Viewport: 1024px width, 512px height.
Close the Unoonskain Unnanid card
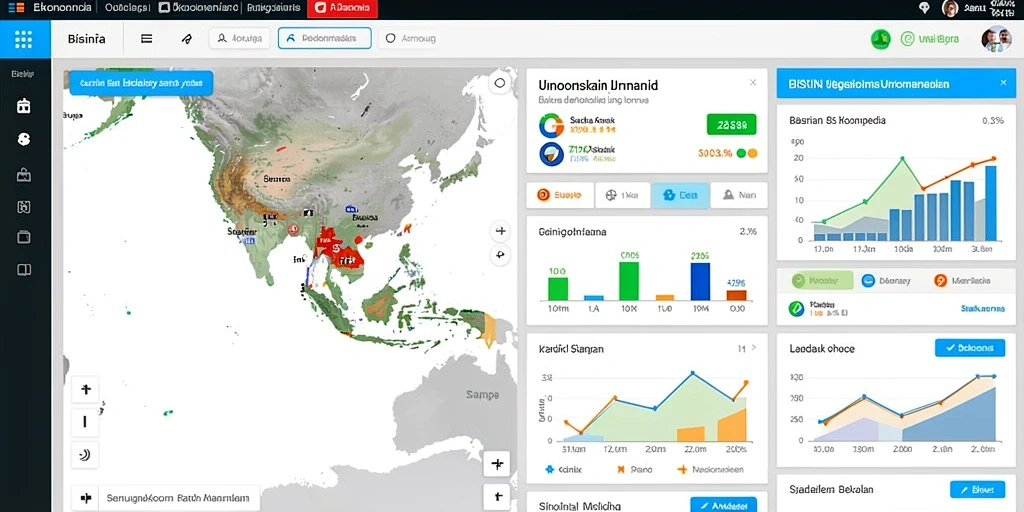pos(752,83)
